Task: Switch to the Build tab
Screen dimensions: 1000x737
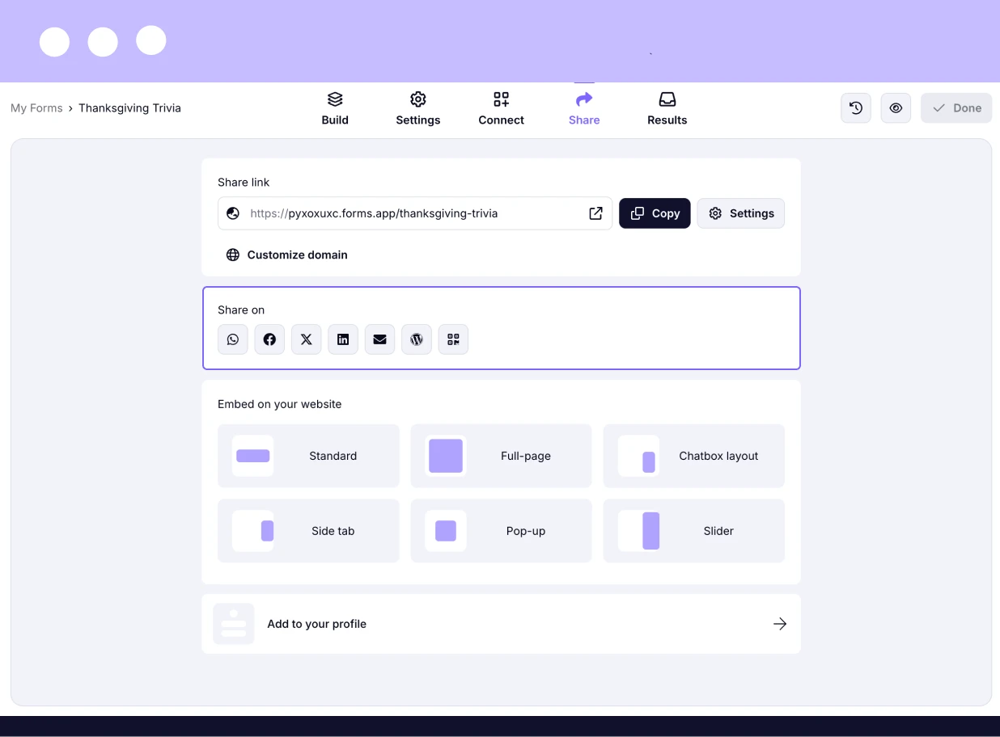Action: tap(335, 108)
